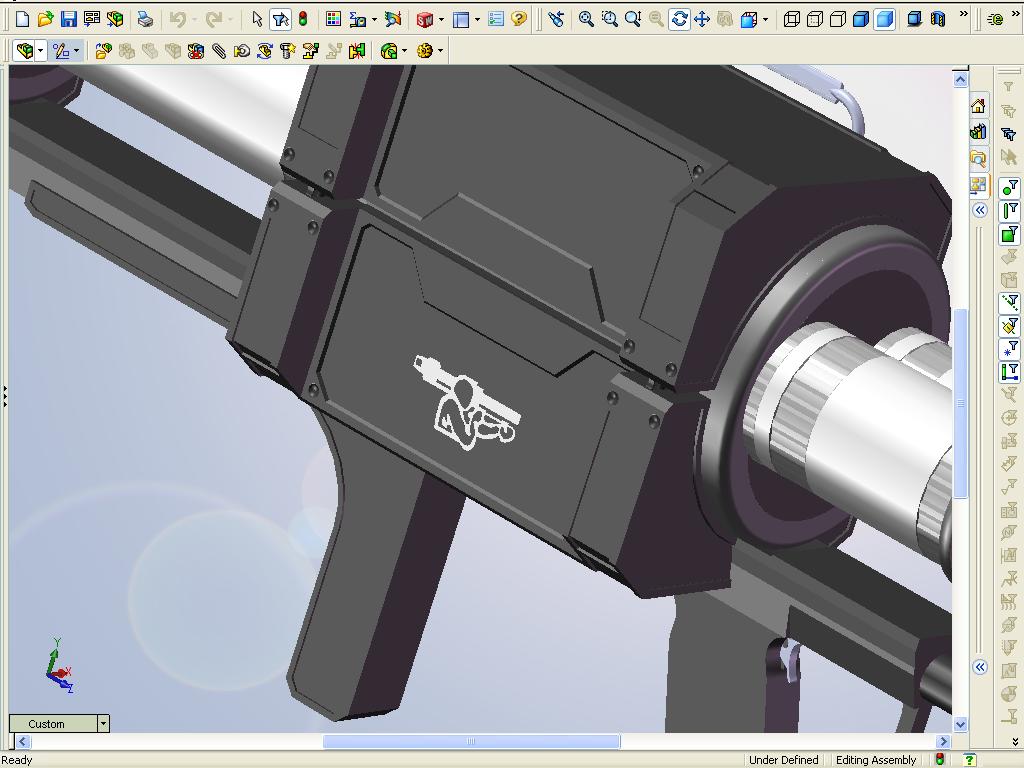Click the Open folder icon
This screenshot has height=768, width=1024.
45,19
